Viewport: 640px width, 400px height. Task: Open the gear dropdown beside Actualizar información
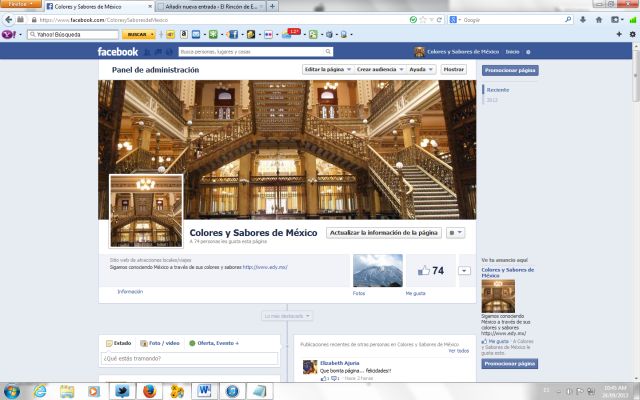[x=456, y=233]
